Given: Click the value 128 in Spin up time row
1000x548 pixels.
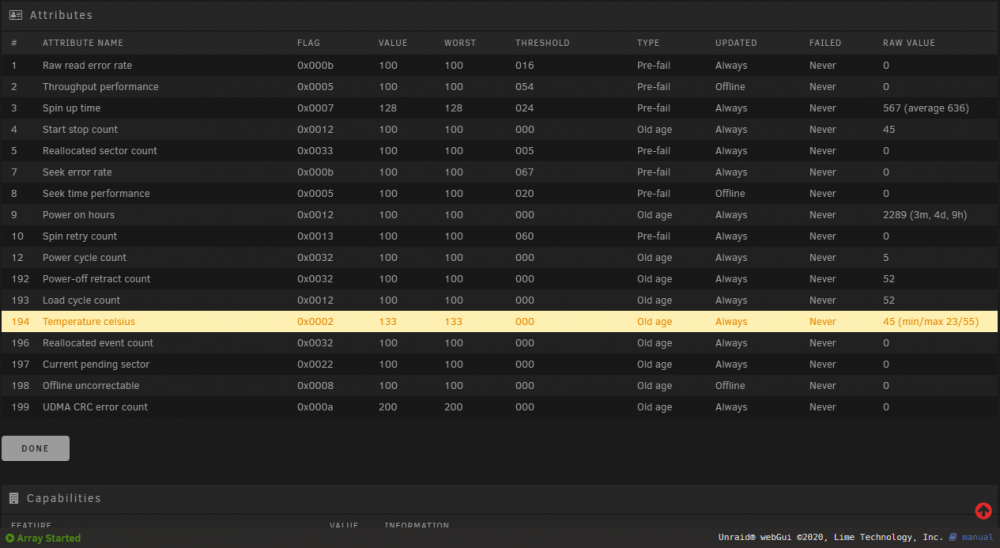Looking at the screenshot, I should [x=388, y=108].
